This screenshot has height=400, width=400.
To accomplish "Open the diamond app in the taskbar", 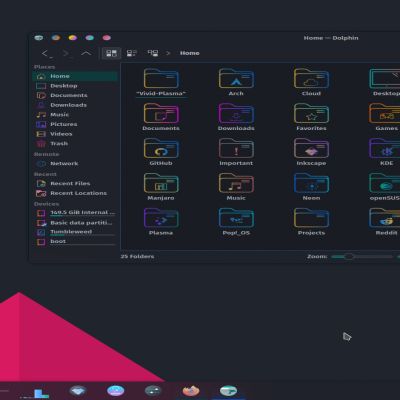I will tap(78, 391).
